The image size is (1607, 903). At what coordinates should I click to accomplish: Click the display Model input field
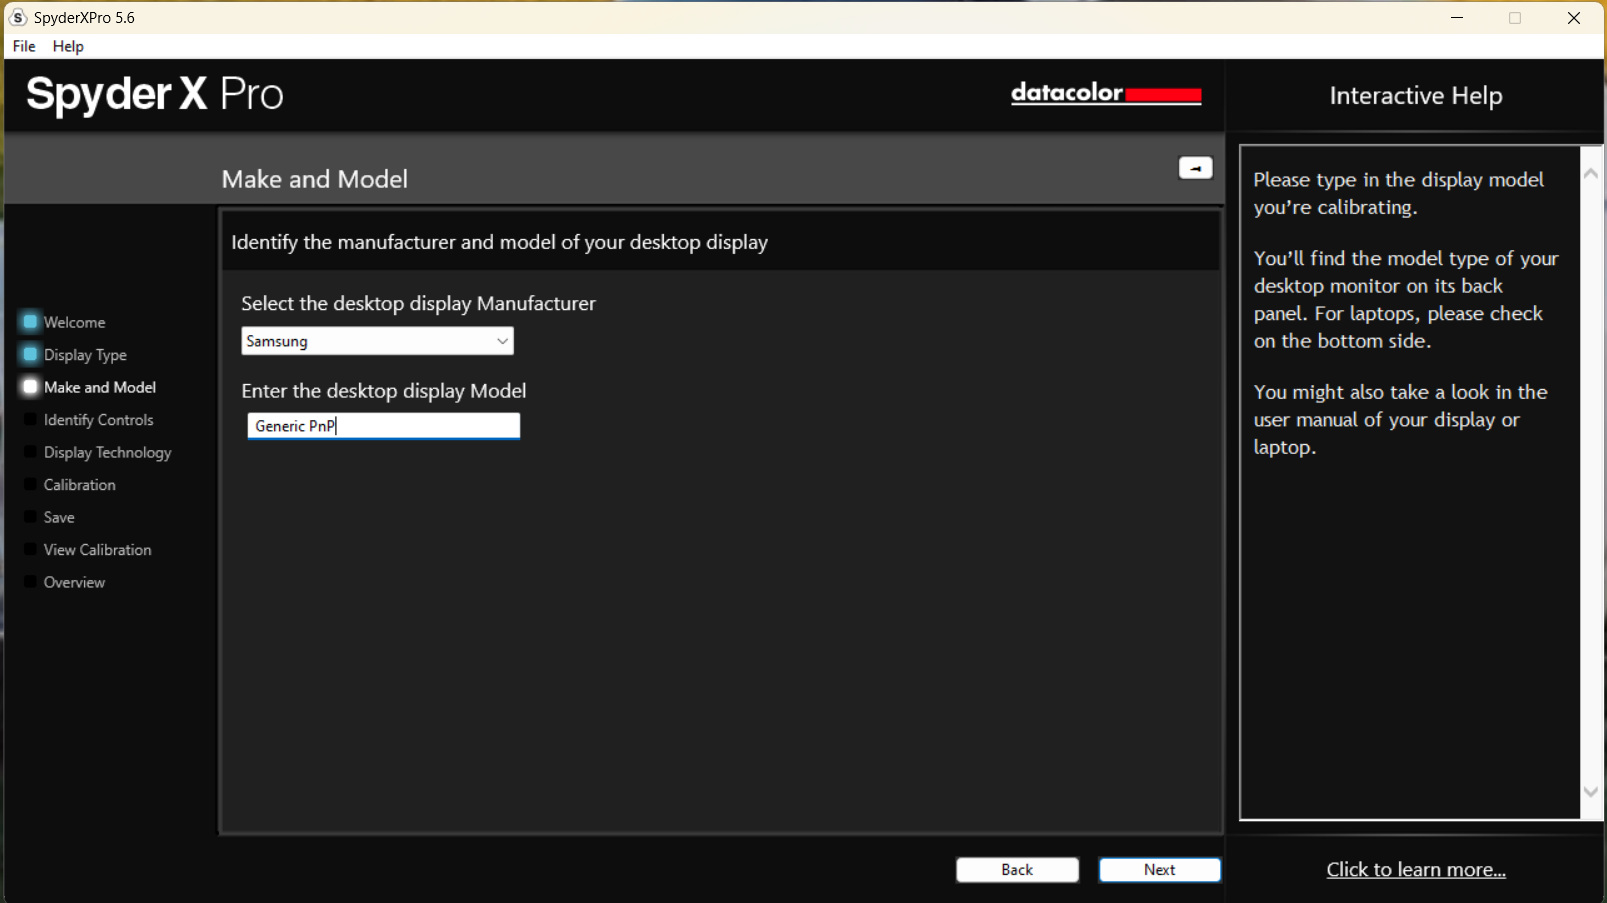[383, 426]
